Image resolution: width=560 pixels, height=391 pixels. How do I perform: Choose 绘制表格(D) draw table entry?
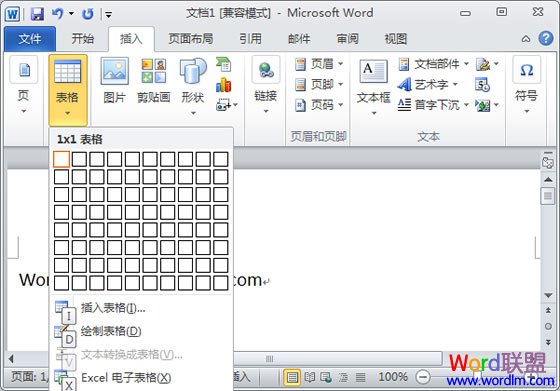point(141,331)
